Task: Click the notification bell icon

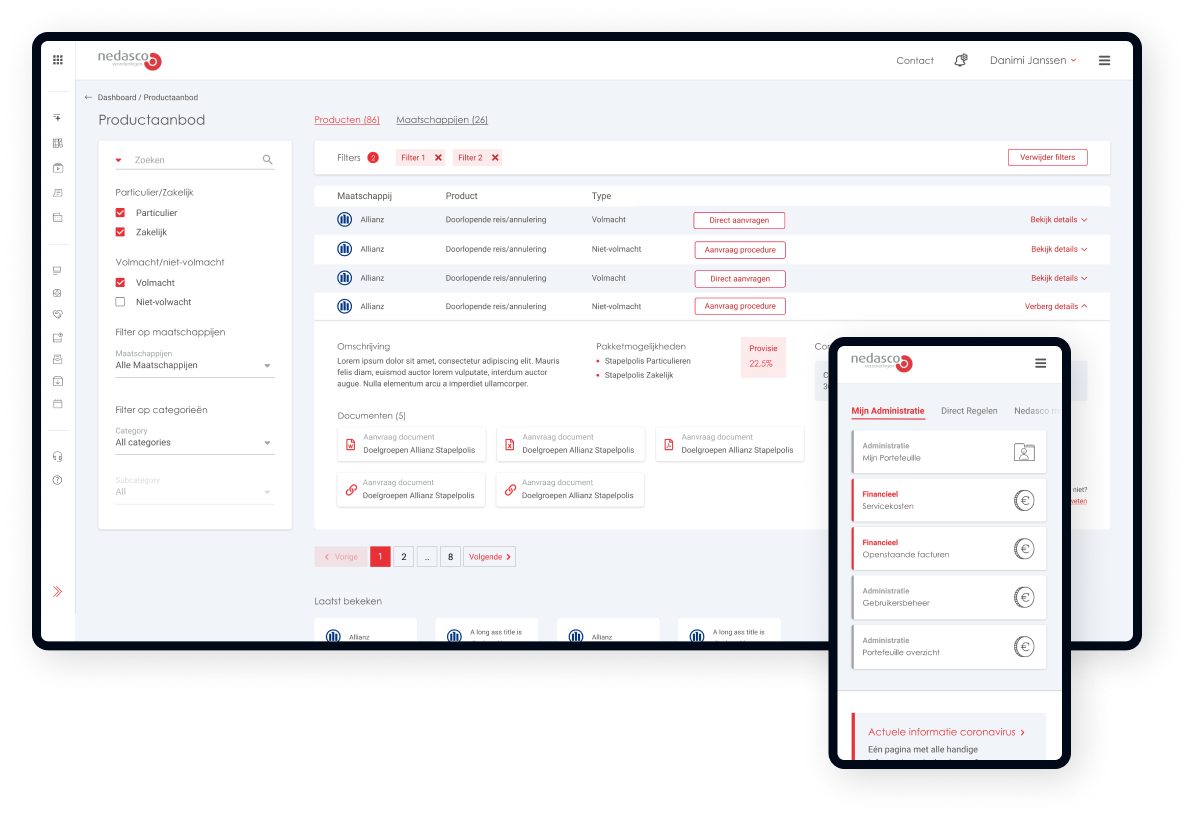Action: coord(960,60)
